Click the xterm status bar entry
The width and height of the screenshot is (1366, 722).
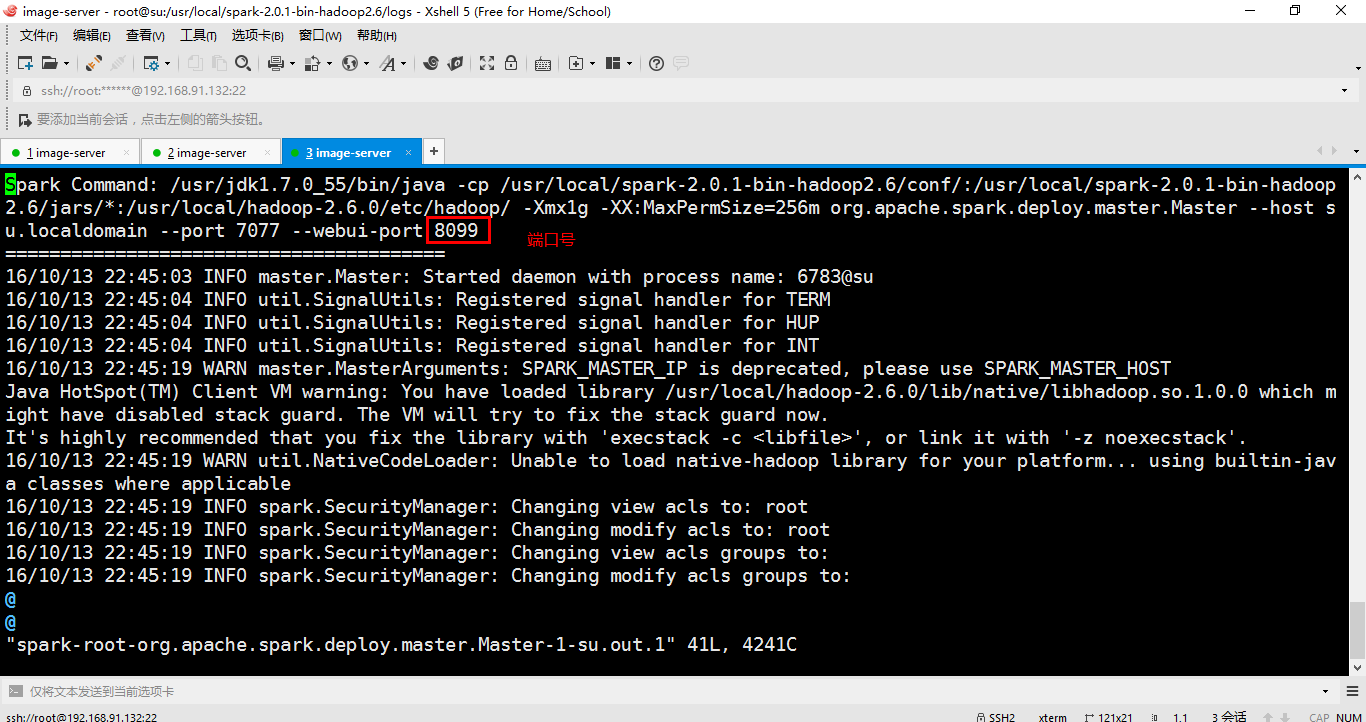click(1053, 717)
